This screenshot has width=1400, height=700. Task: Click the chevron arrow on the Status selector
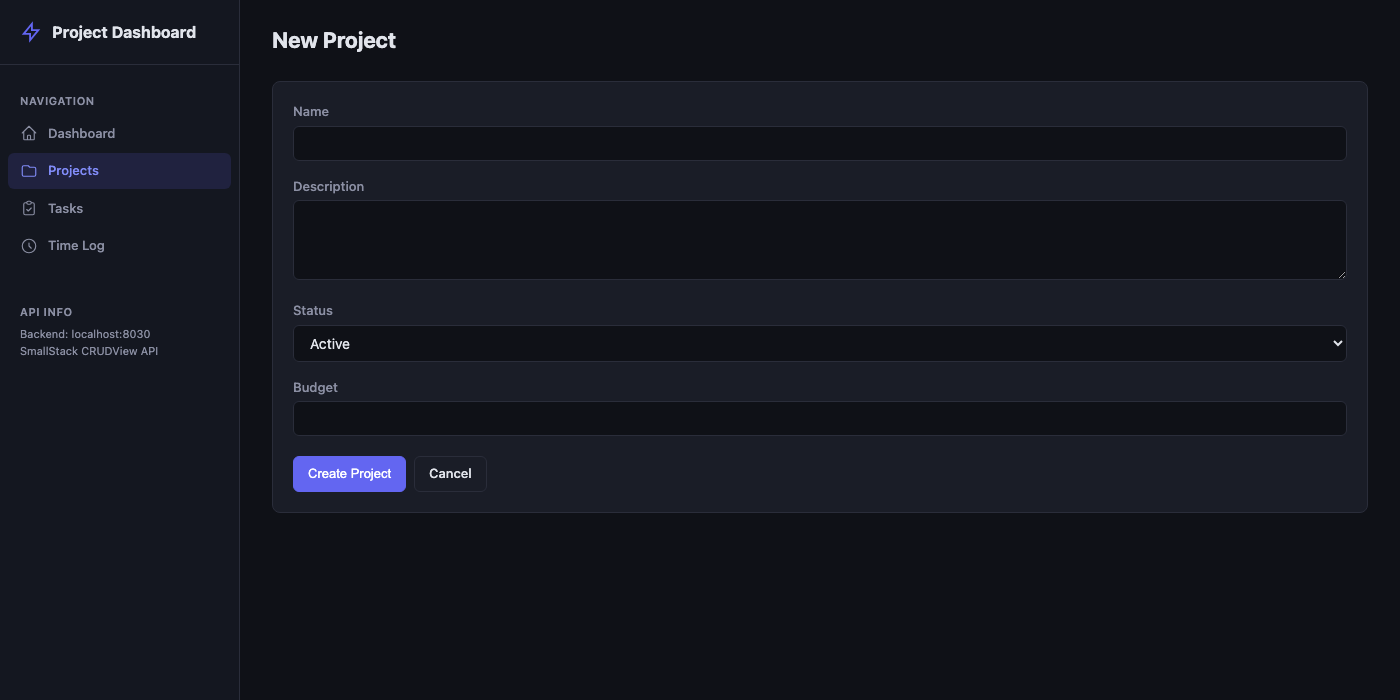[1337, 343]
